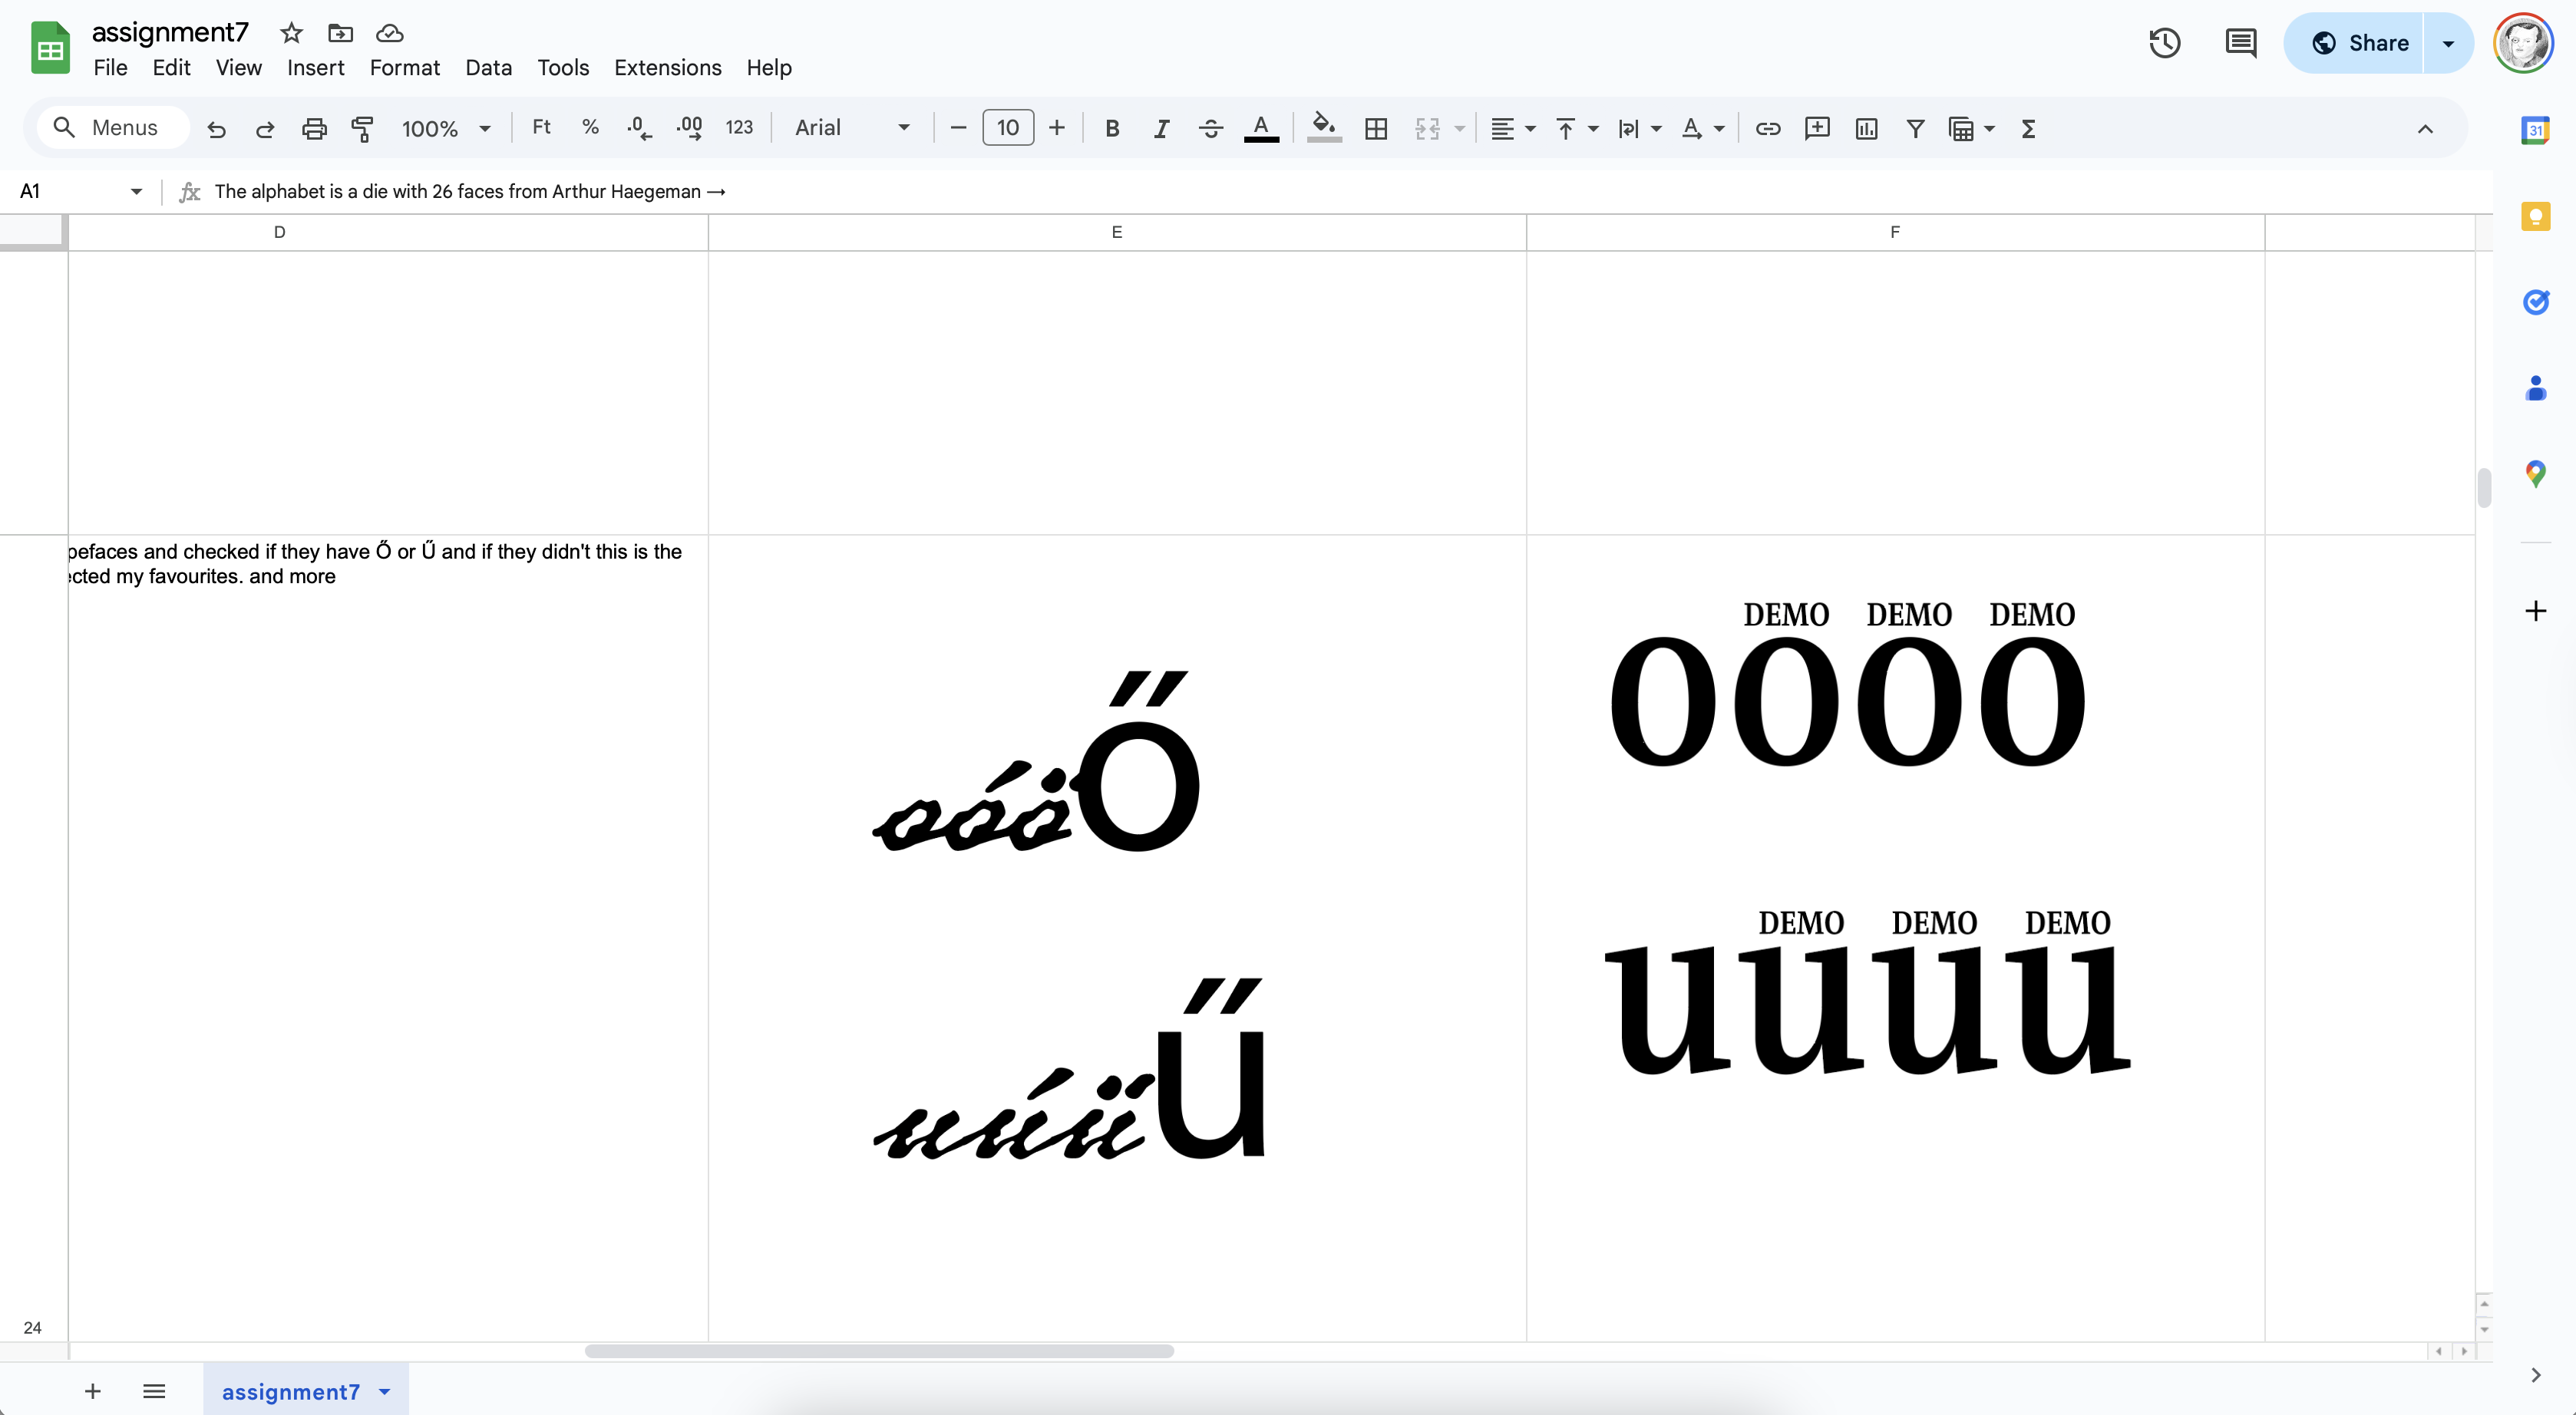The height and width of the screenshot is (1415, 2576).
Task: Open the Format menu
Action: pyautogui.click(x=404, y=67)
